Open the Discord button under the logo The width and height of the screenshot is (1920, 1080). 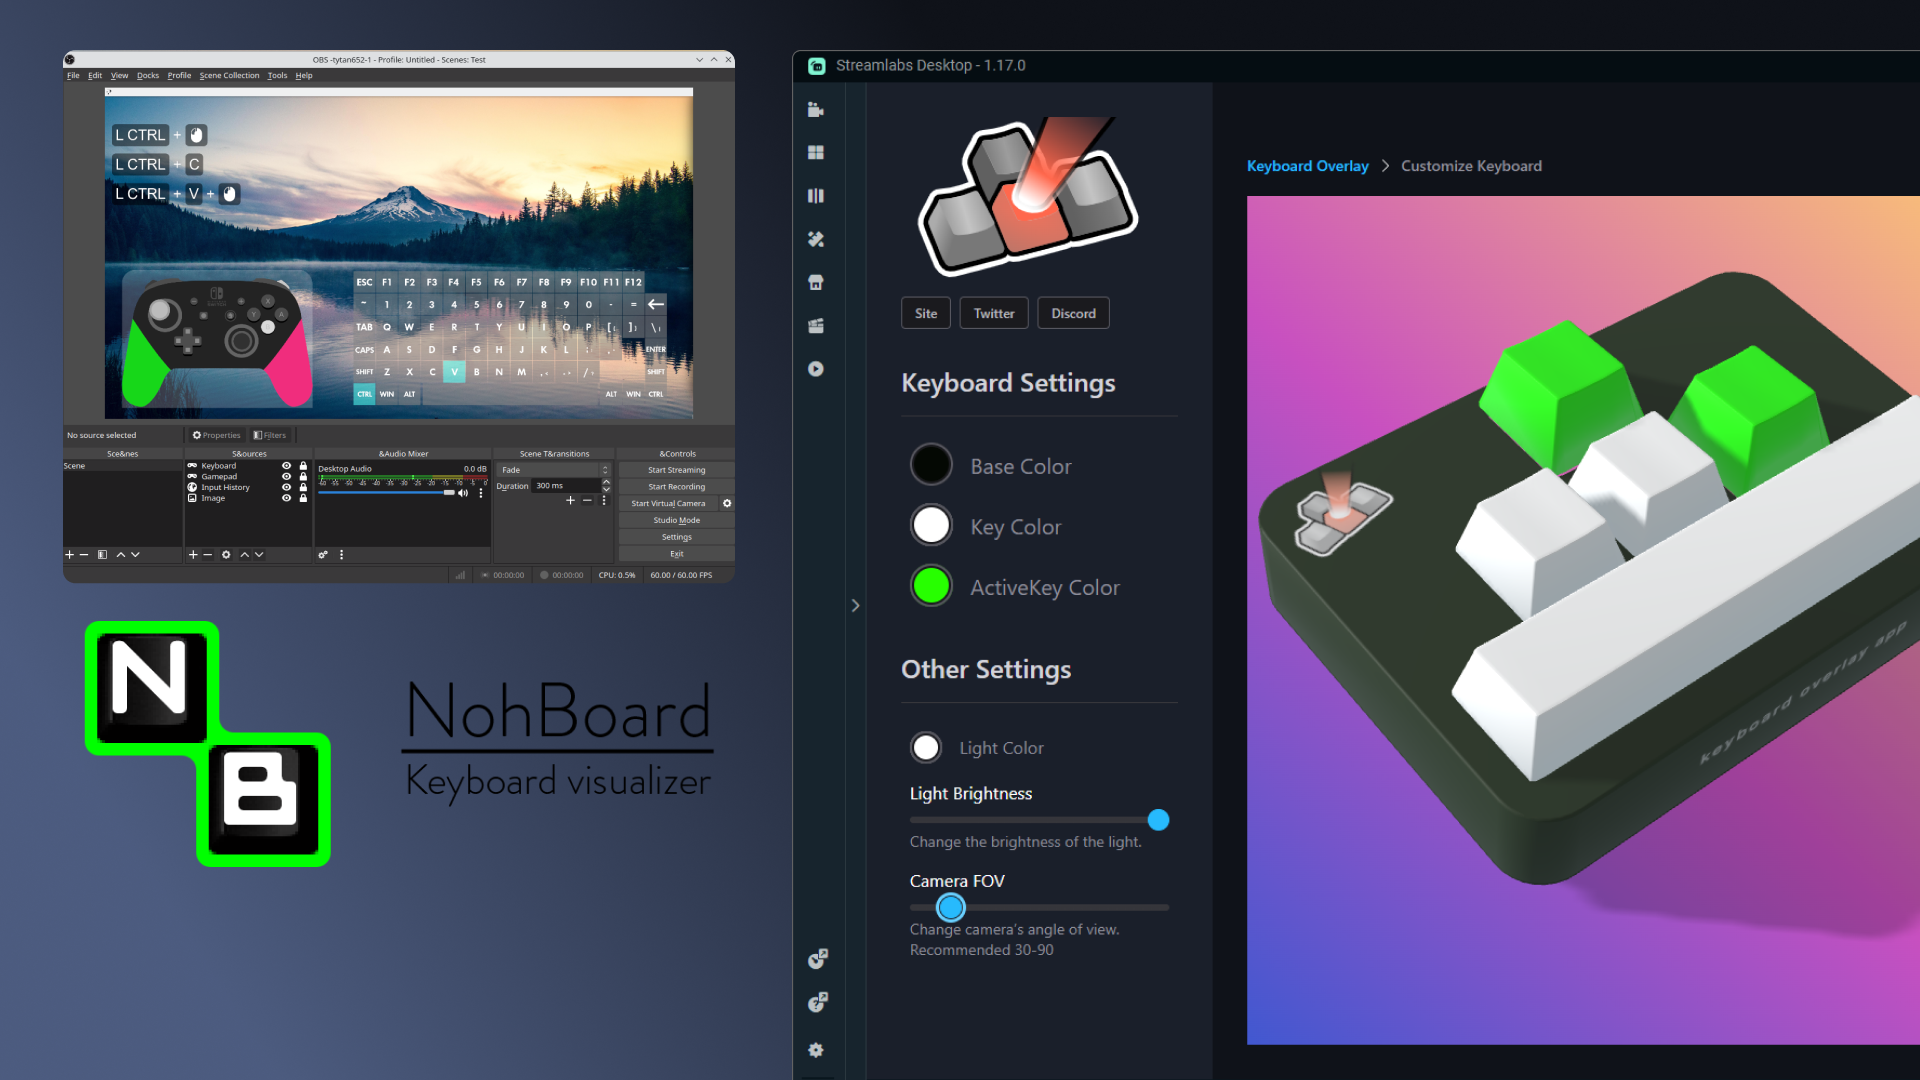pyautogui.click(x=1073, y=312)
